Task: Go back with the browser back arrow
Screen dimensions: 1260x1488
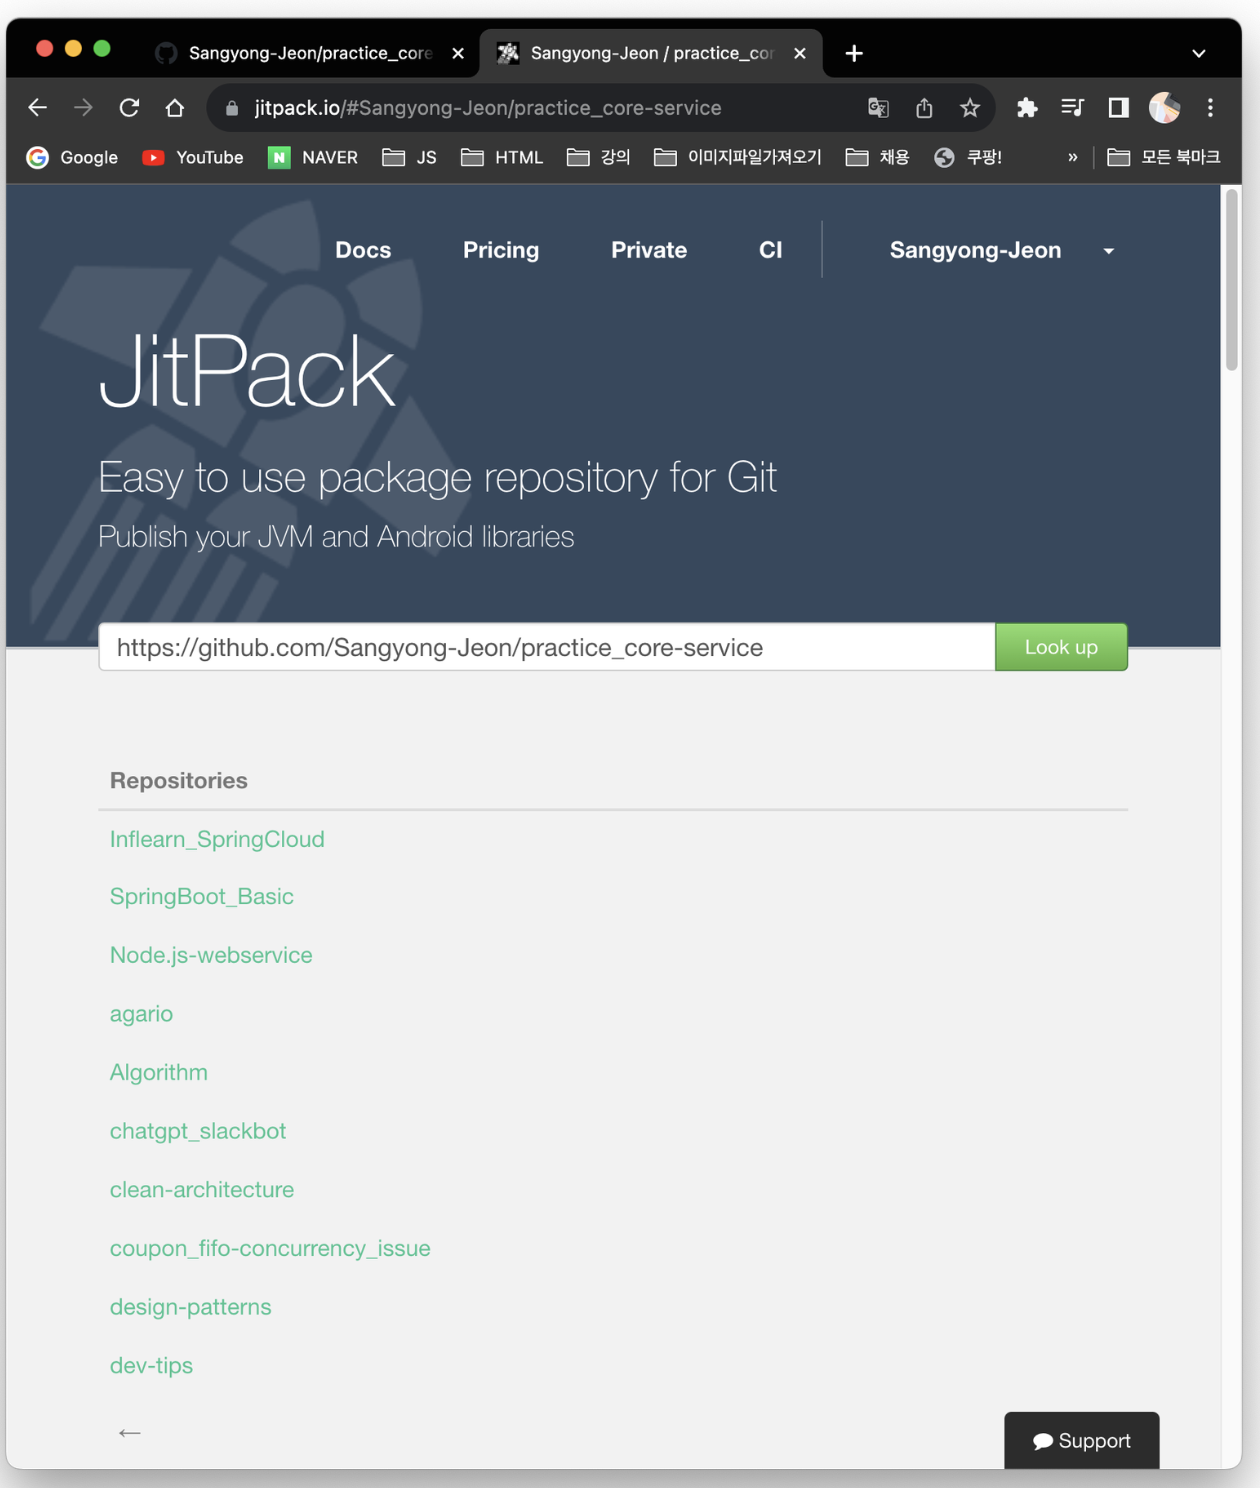Action: tap(38, 108)
